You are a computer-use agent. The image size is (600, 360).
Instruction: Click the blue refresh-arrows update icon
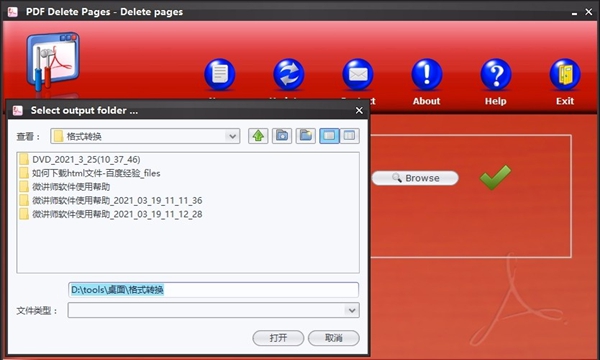[289, 75]
